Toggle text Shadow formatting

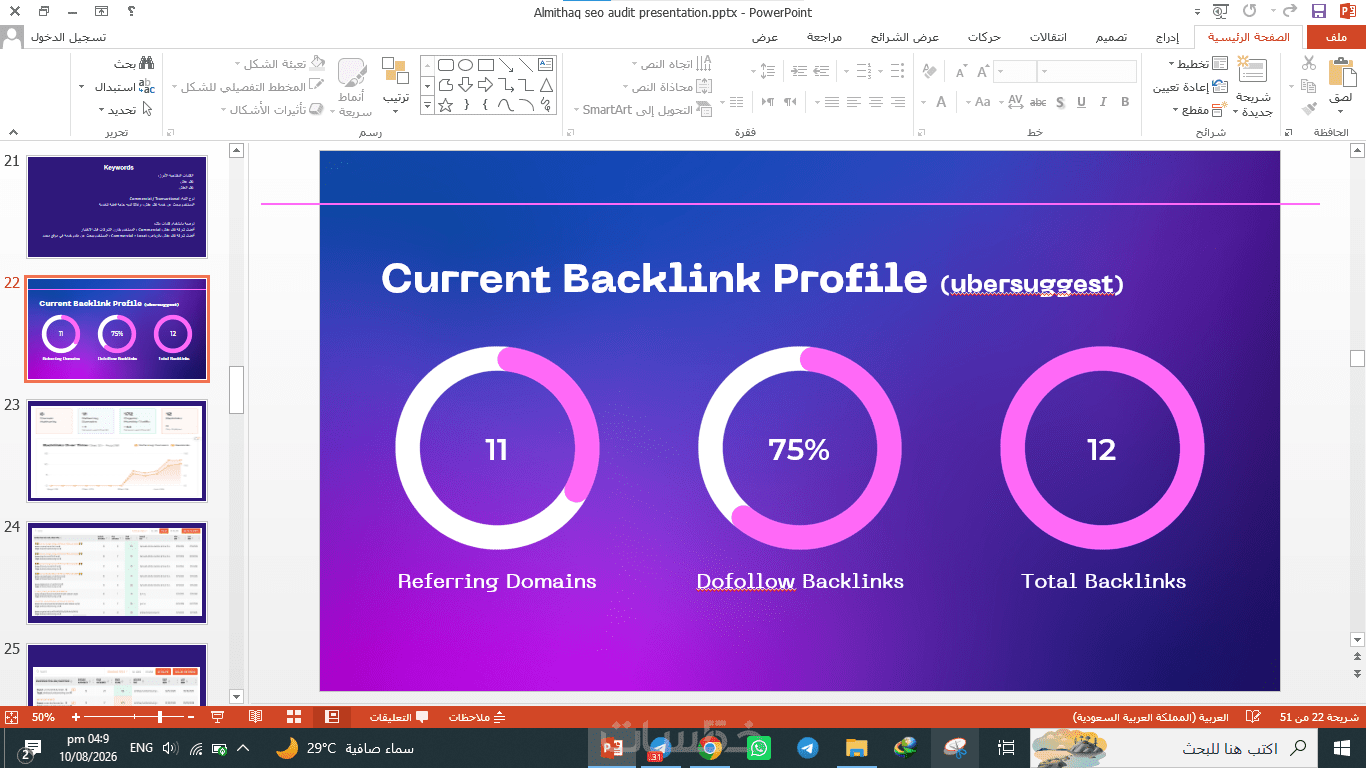(x=1060, y=102)
